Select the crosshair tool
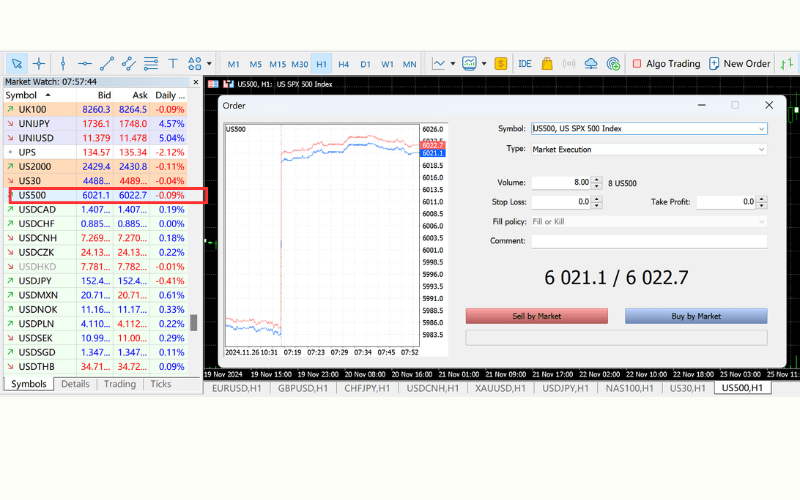The width and height of the screenshot is (800, 500). [39, 63]
